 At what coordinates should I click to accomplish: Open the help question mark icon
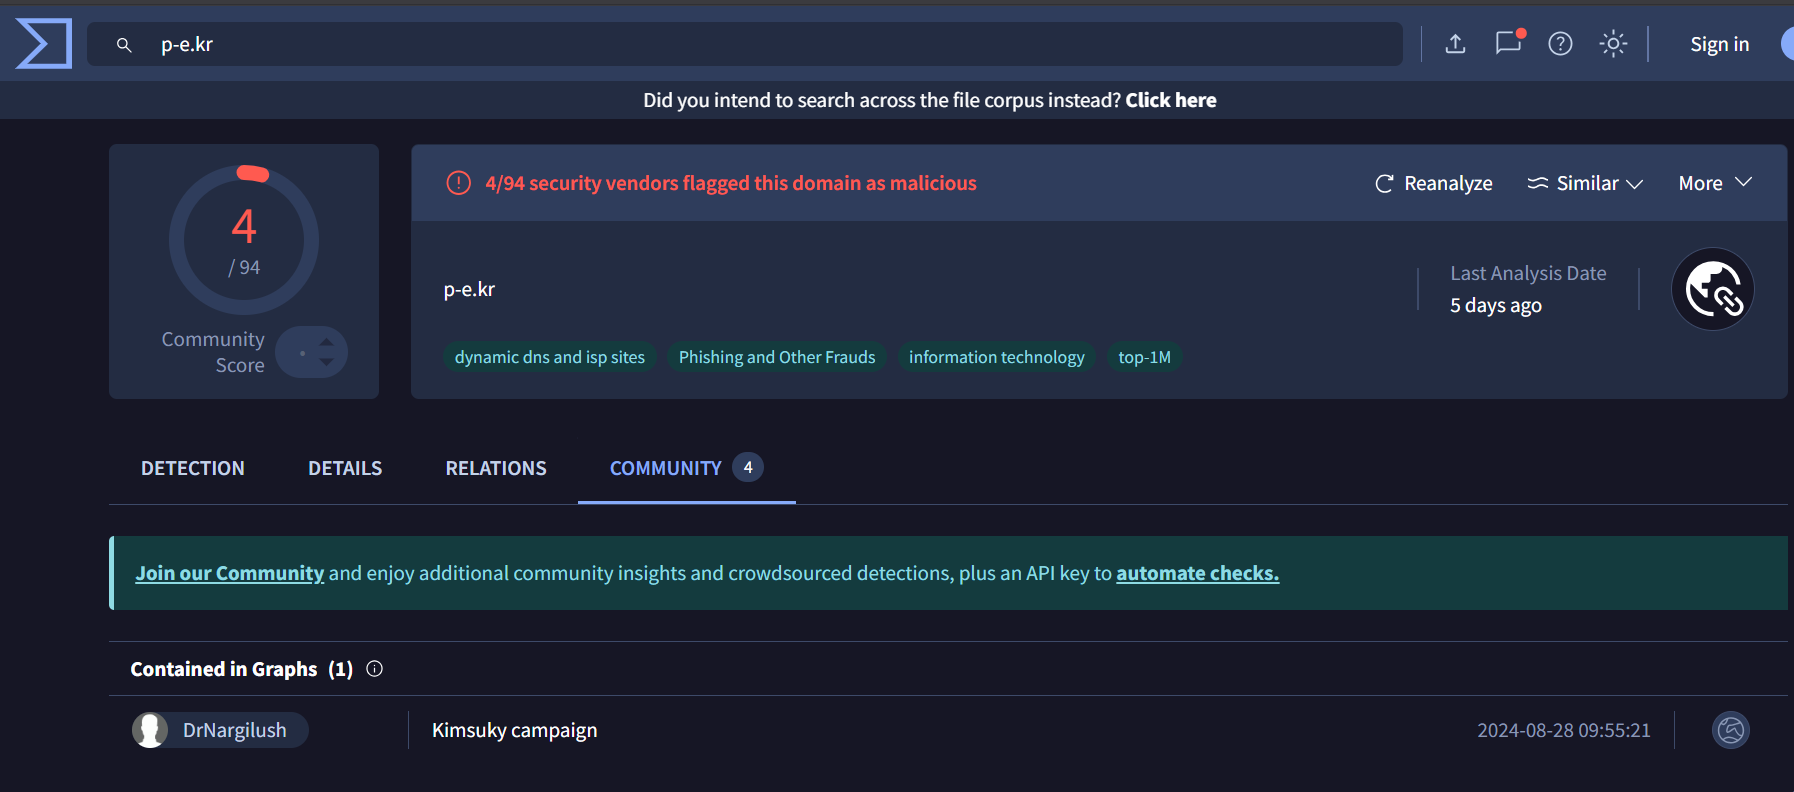pos(1560,44)
